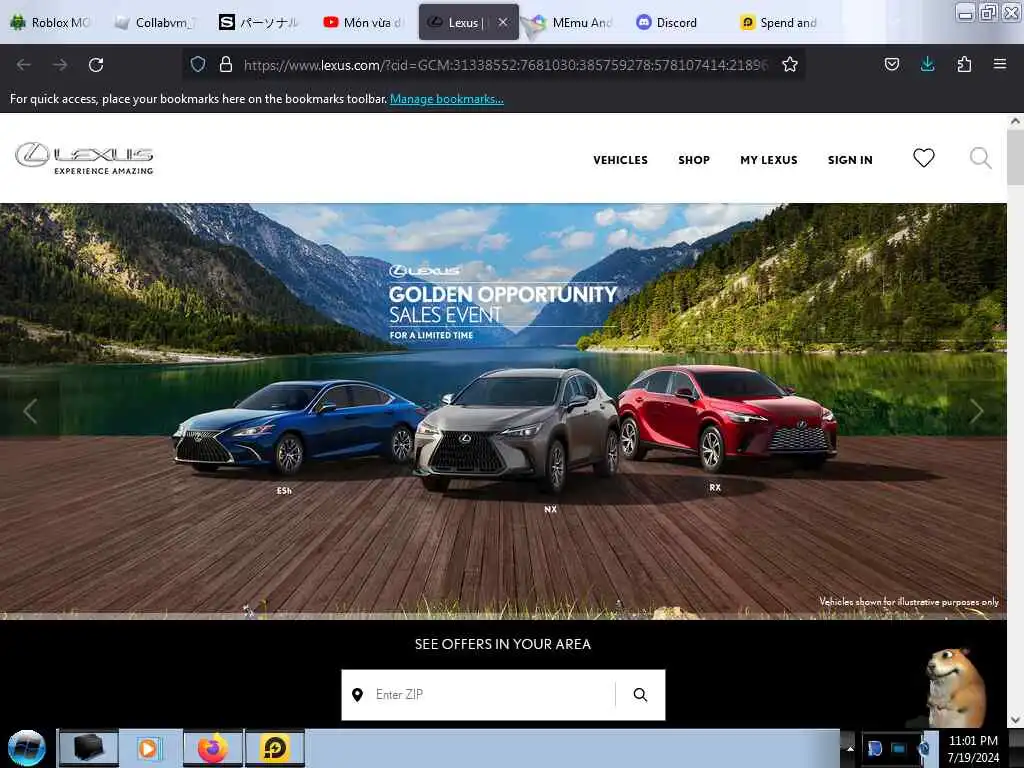Screen dimensions: 1024x768
Task: Switch to the Roblox tab
Action: tap(51, 22)
